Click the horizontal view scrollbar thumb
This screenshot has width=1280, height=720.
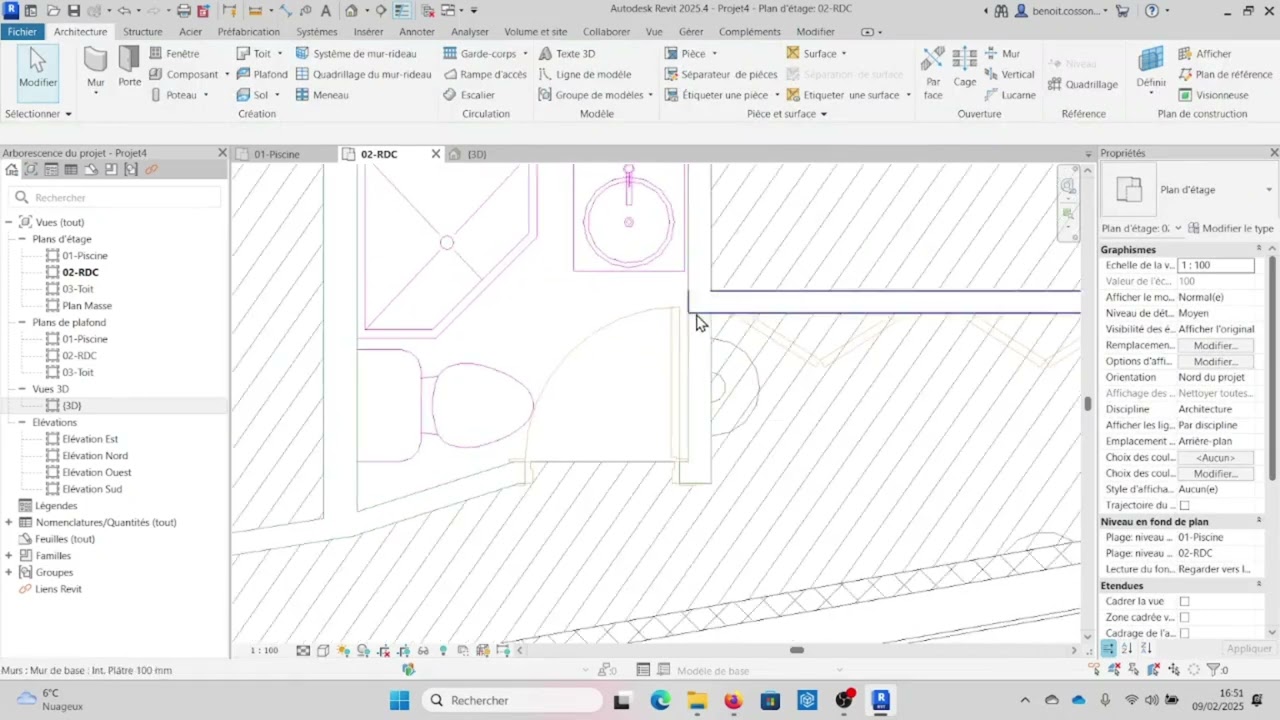pos(797,650)
